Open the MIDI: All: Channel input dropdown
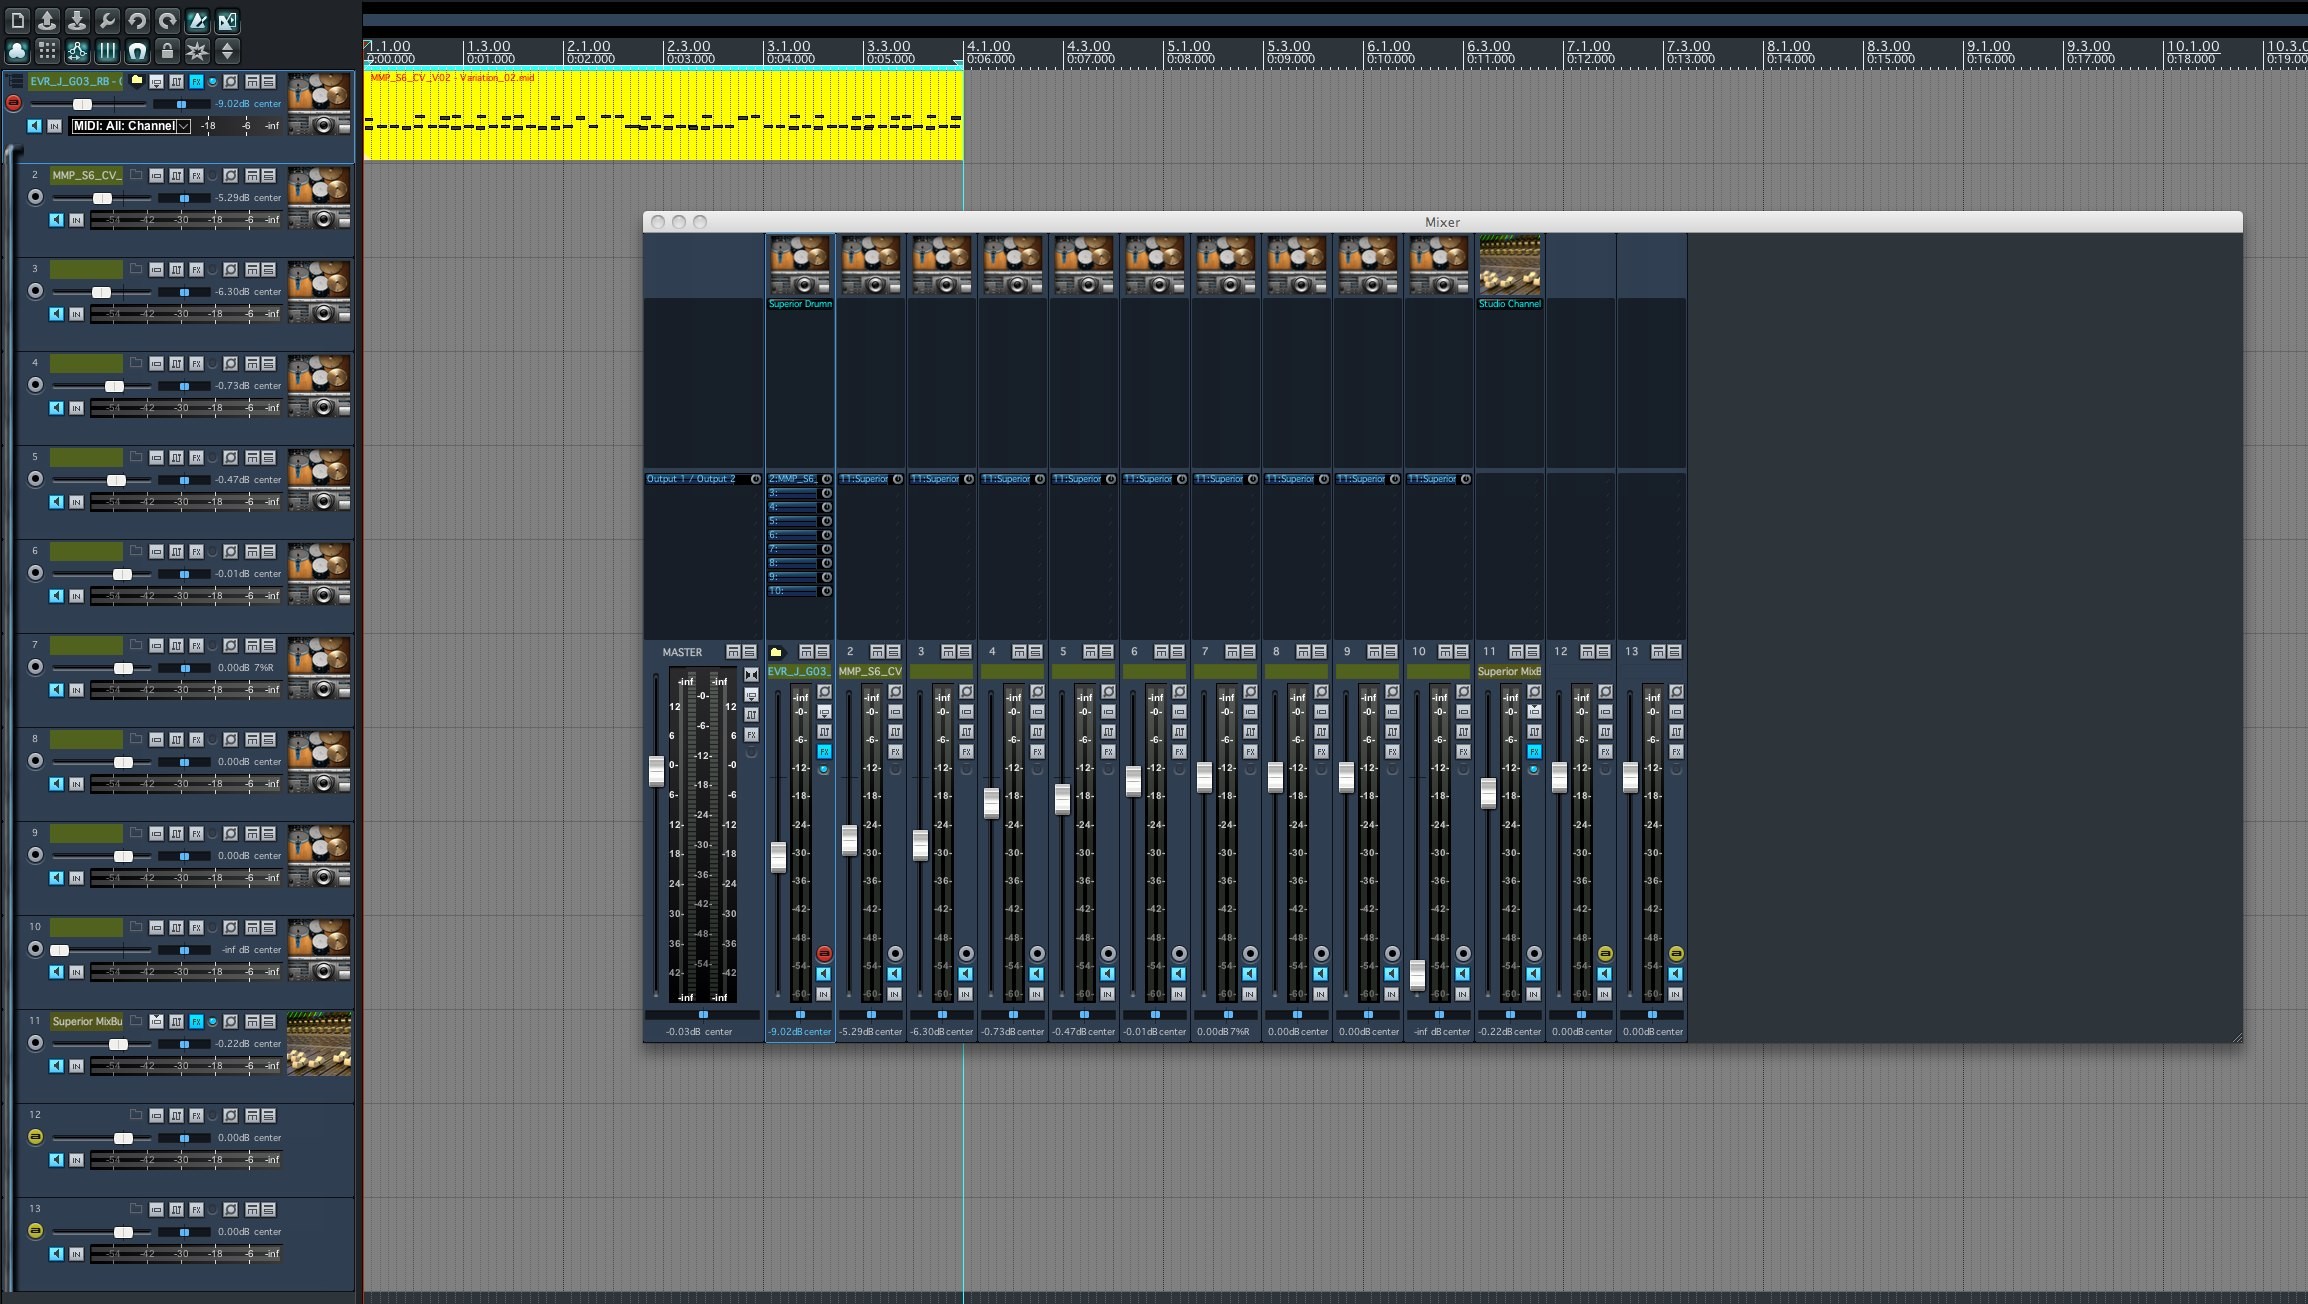 pyautogui.click(x=130, y=126)
